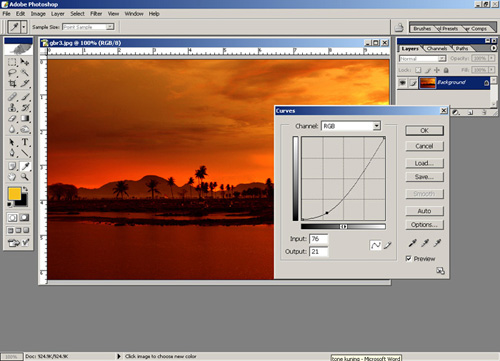
Task: Select the Hand tool
Action: (12, 176)
